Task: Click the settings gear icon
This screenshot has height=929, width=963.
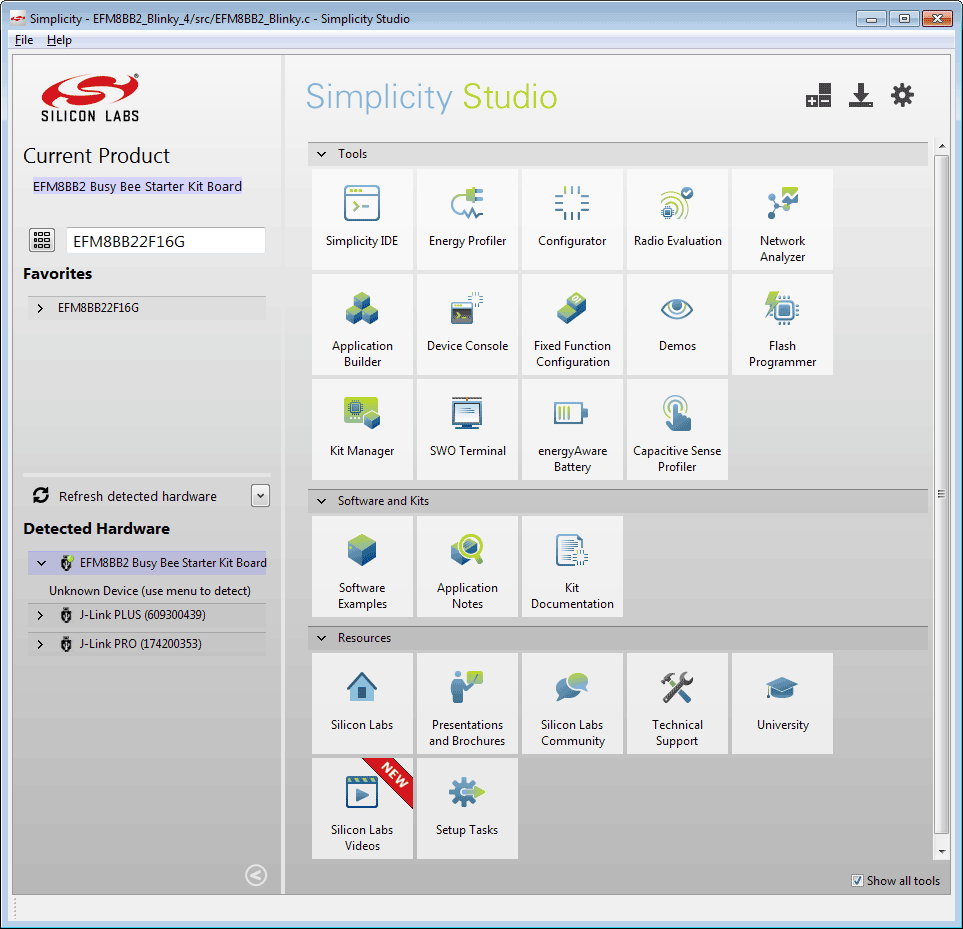Action: pyautogui.click(x=902, y=96)
